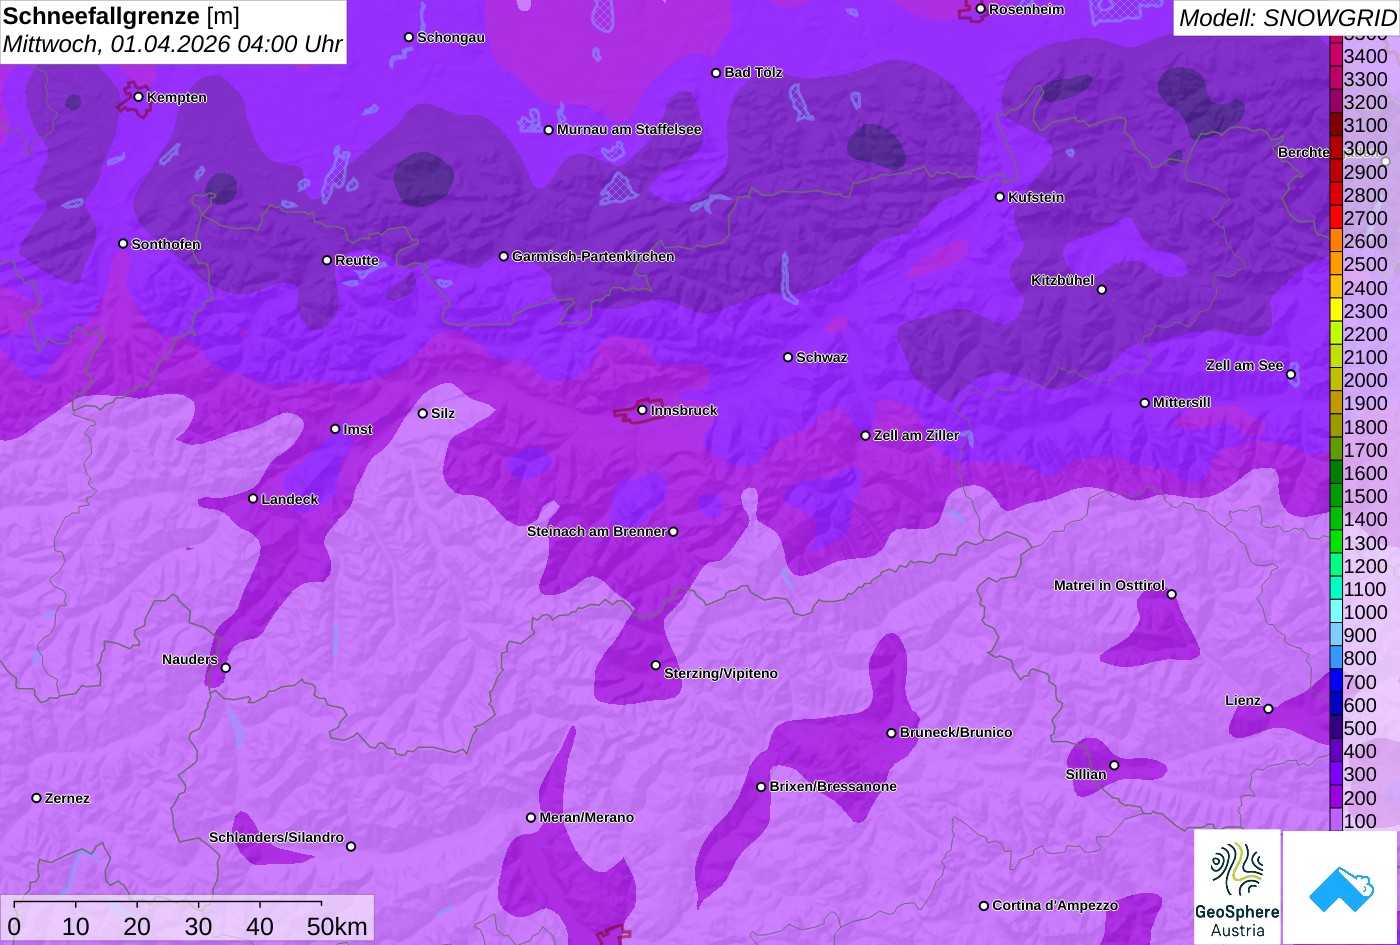Click the Sterzing/Vipiteno marker
The width and height of the screenshot is (1400, 945).
(656, 665)
